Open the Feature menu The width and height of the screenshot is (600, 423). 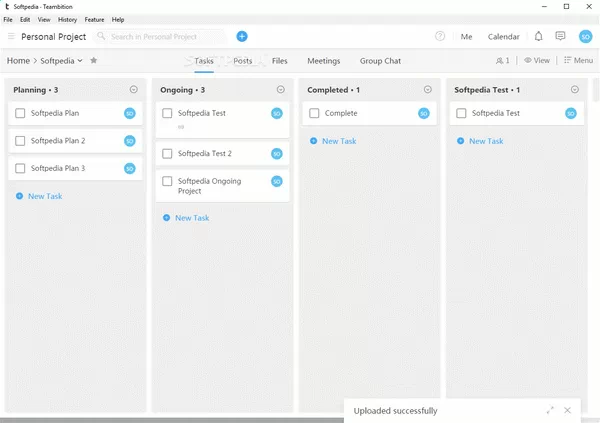[x=94, y=19]
